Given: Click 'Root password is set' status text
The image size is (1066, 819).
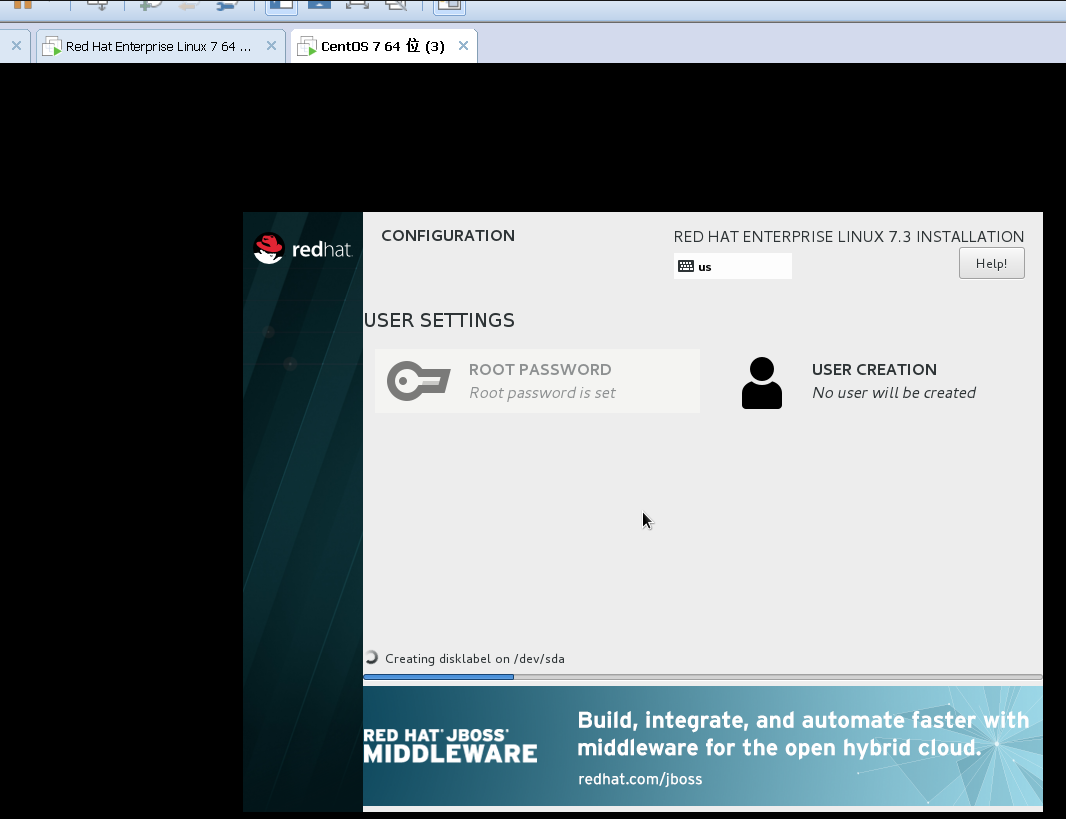Looking at the screenshot, I should coord(542,393).
